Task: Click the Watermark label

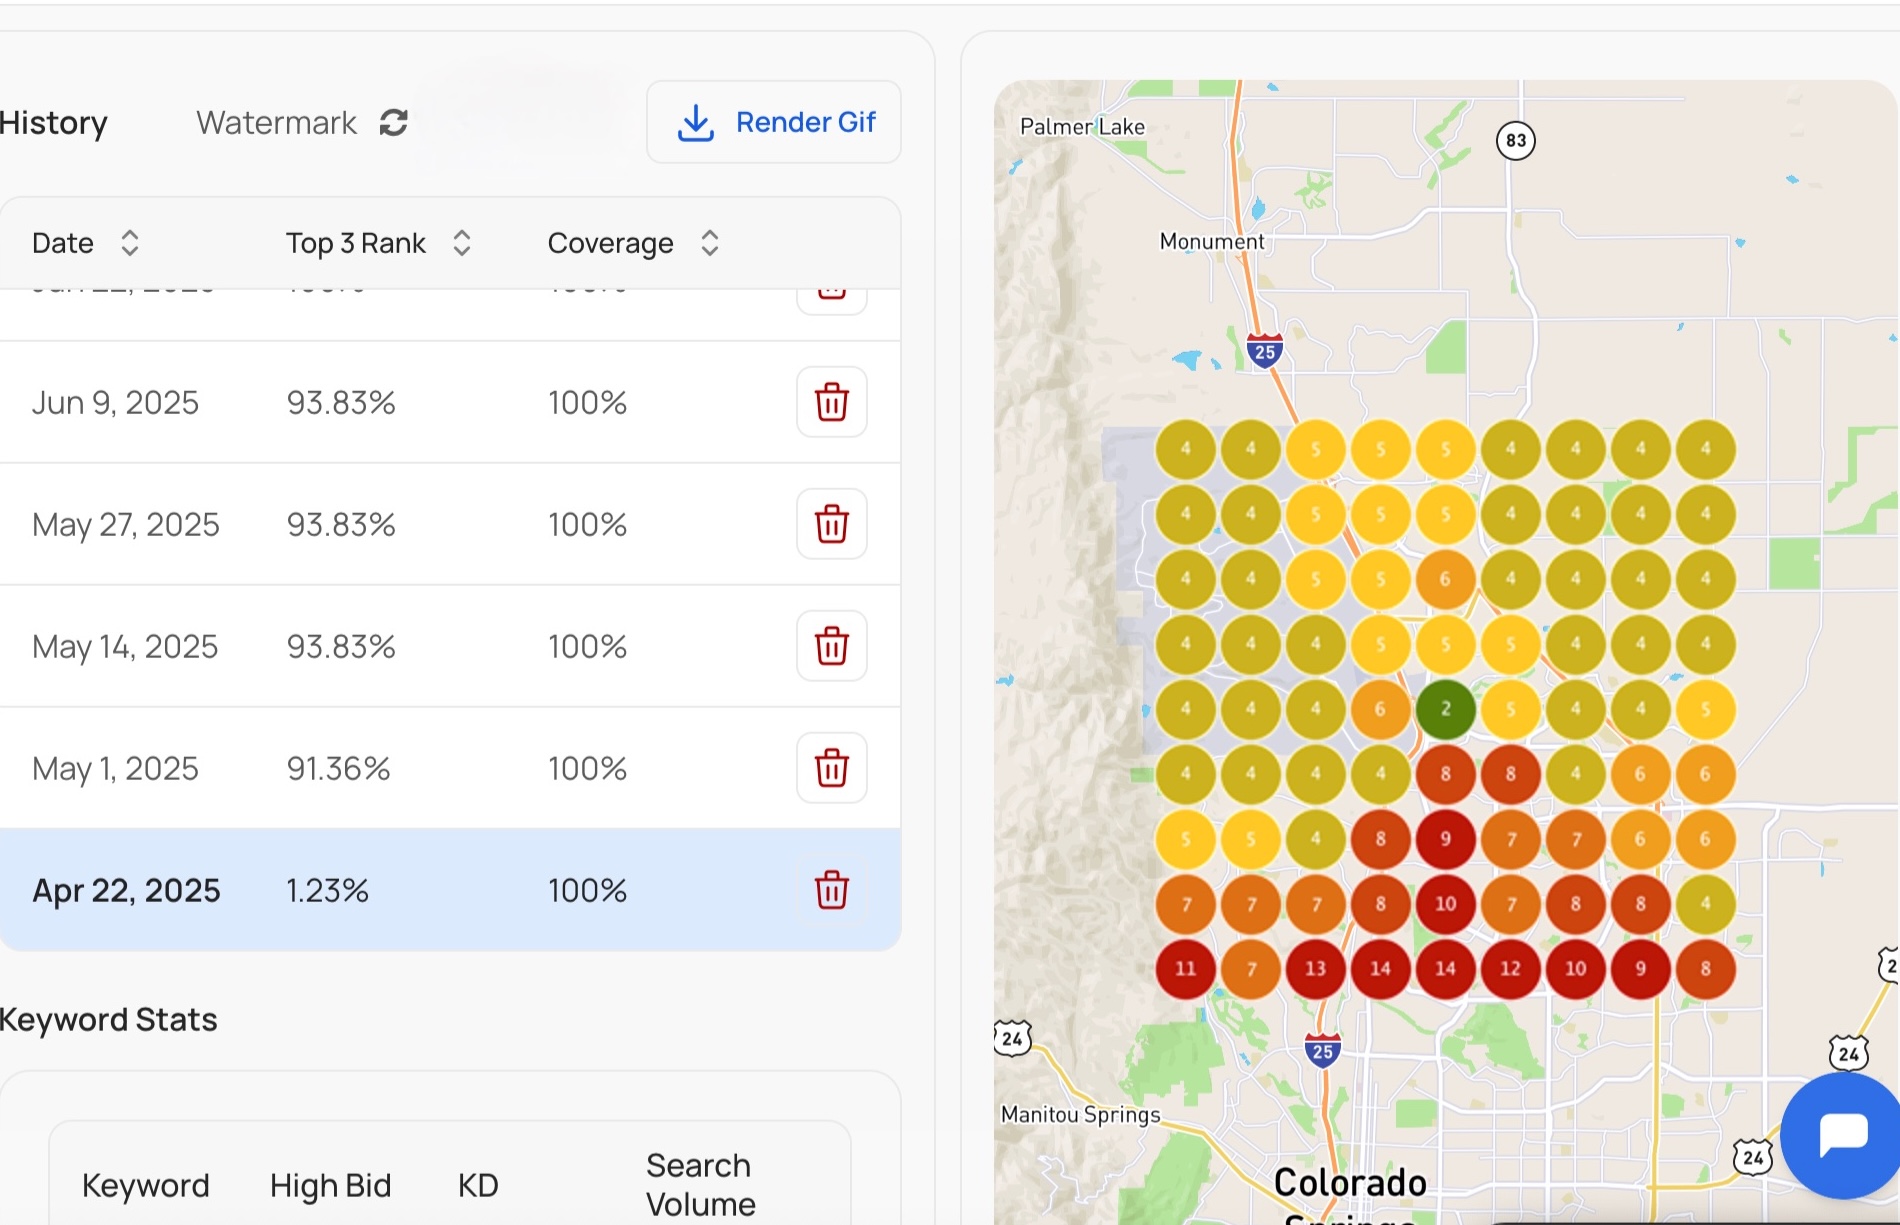Action: coord(276,122)
